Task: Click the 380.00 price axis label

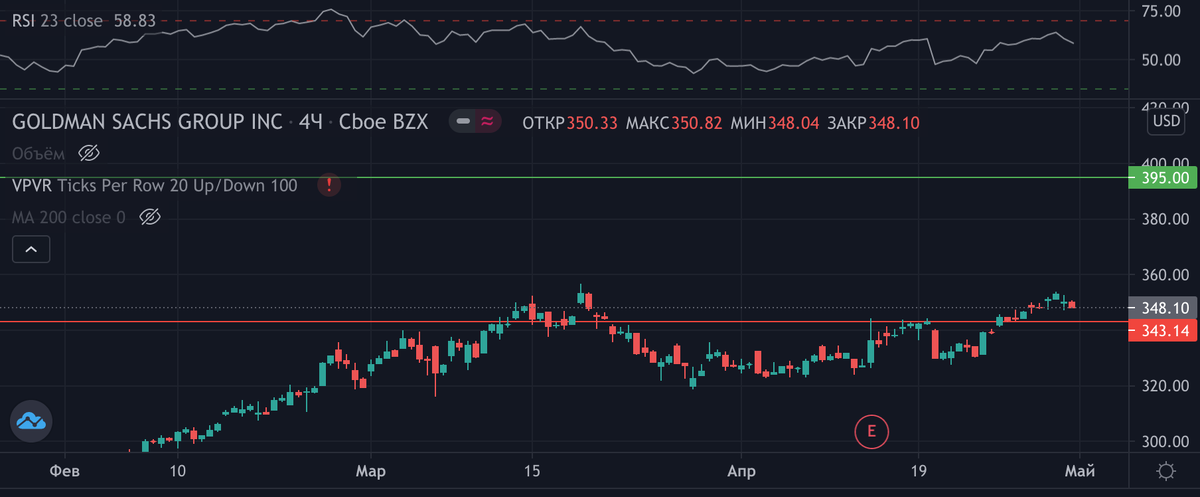Action: (x=1165, y=219)
